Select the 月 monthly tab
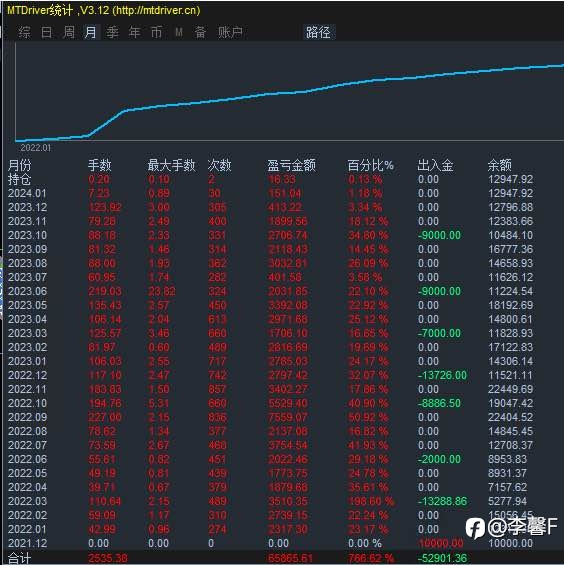The image size is (564, 565). [x=91, y=32]
